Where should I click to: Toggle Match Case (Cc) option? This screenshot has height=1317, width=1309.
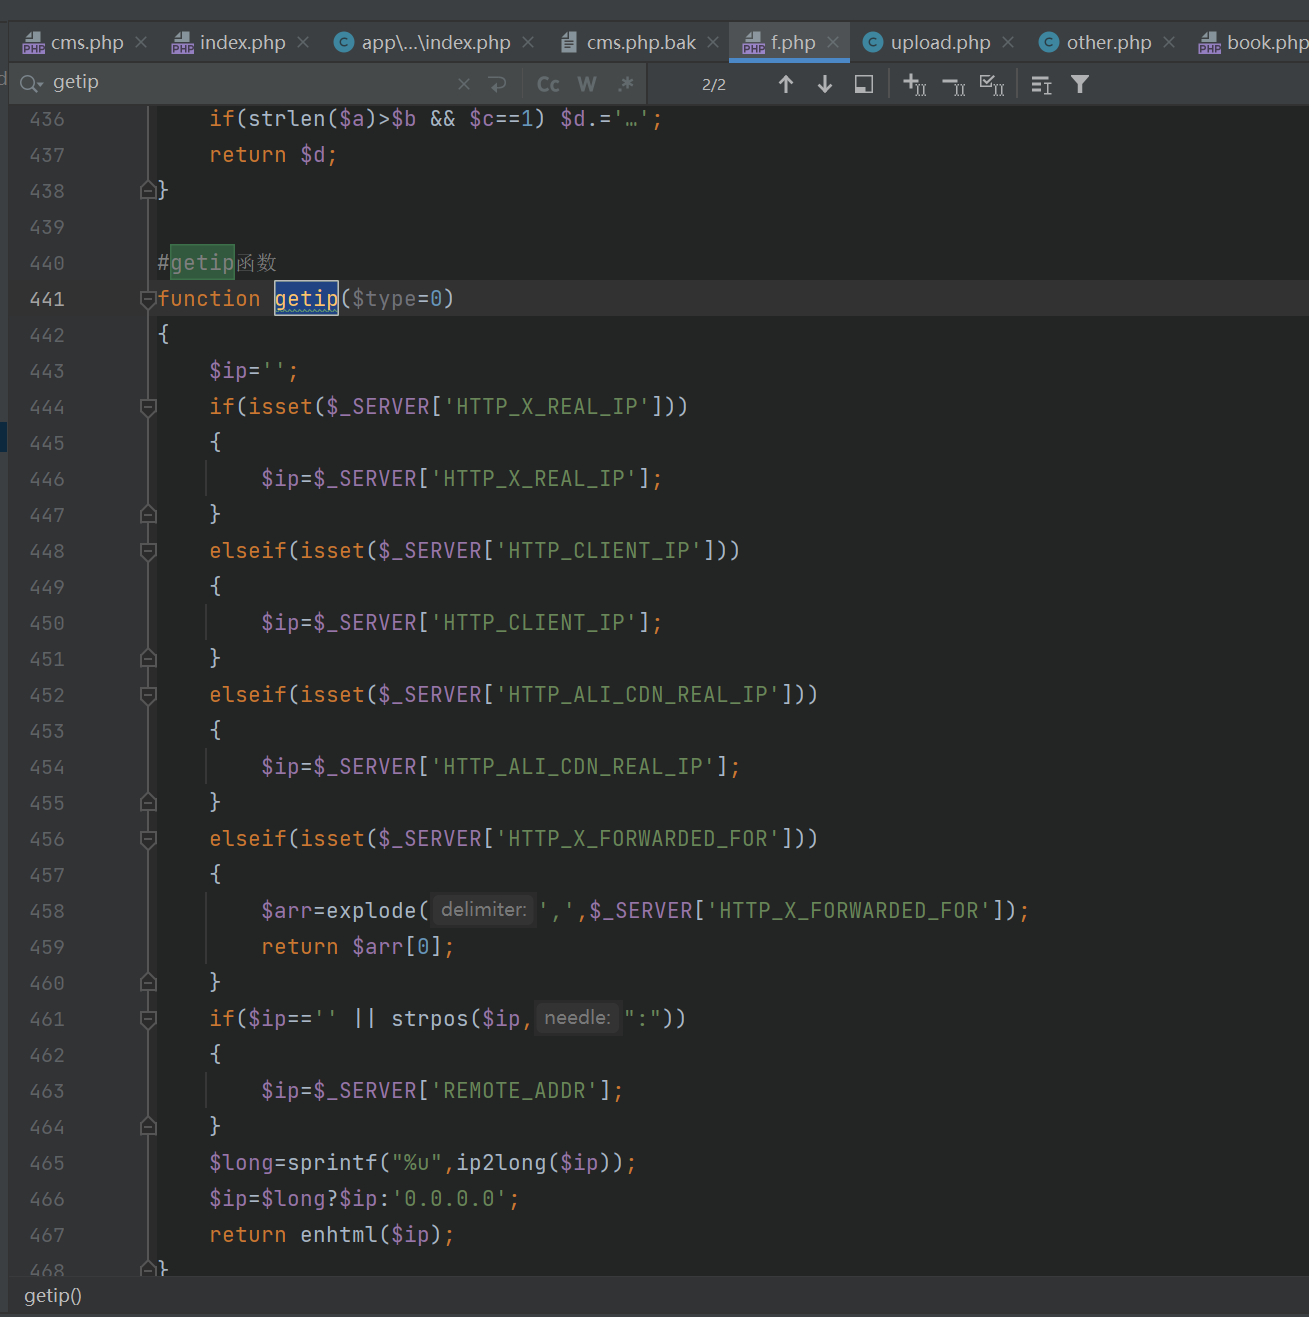pyautogui.click(x=548, y=84)
